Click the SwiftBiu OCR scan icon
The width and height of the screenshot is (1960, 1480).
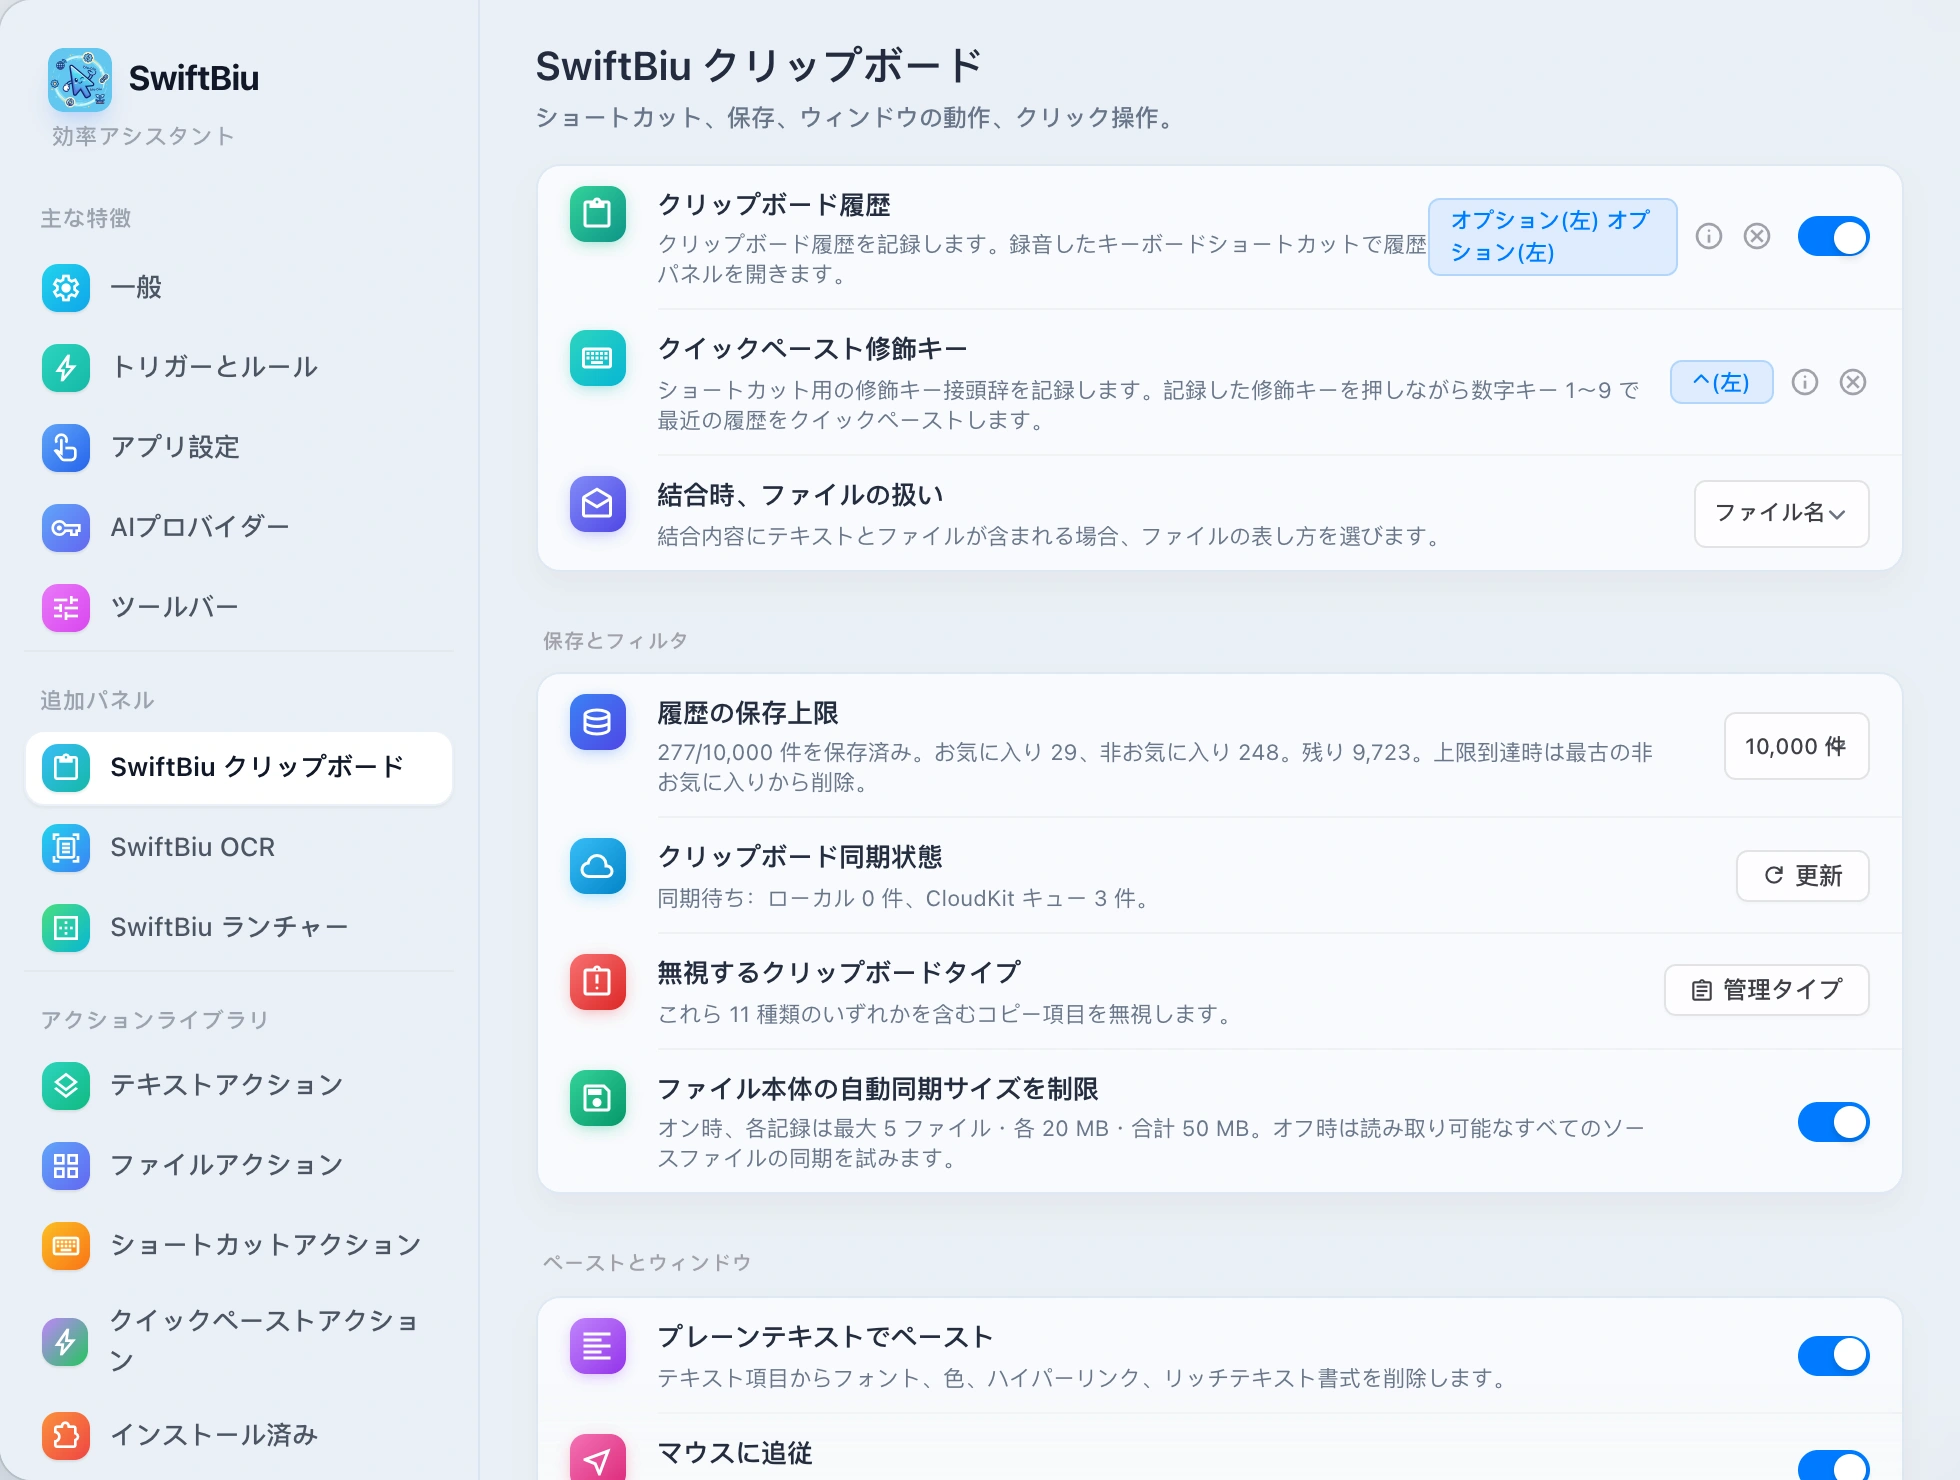pyautogui.click(x=66, y=848)
